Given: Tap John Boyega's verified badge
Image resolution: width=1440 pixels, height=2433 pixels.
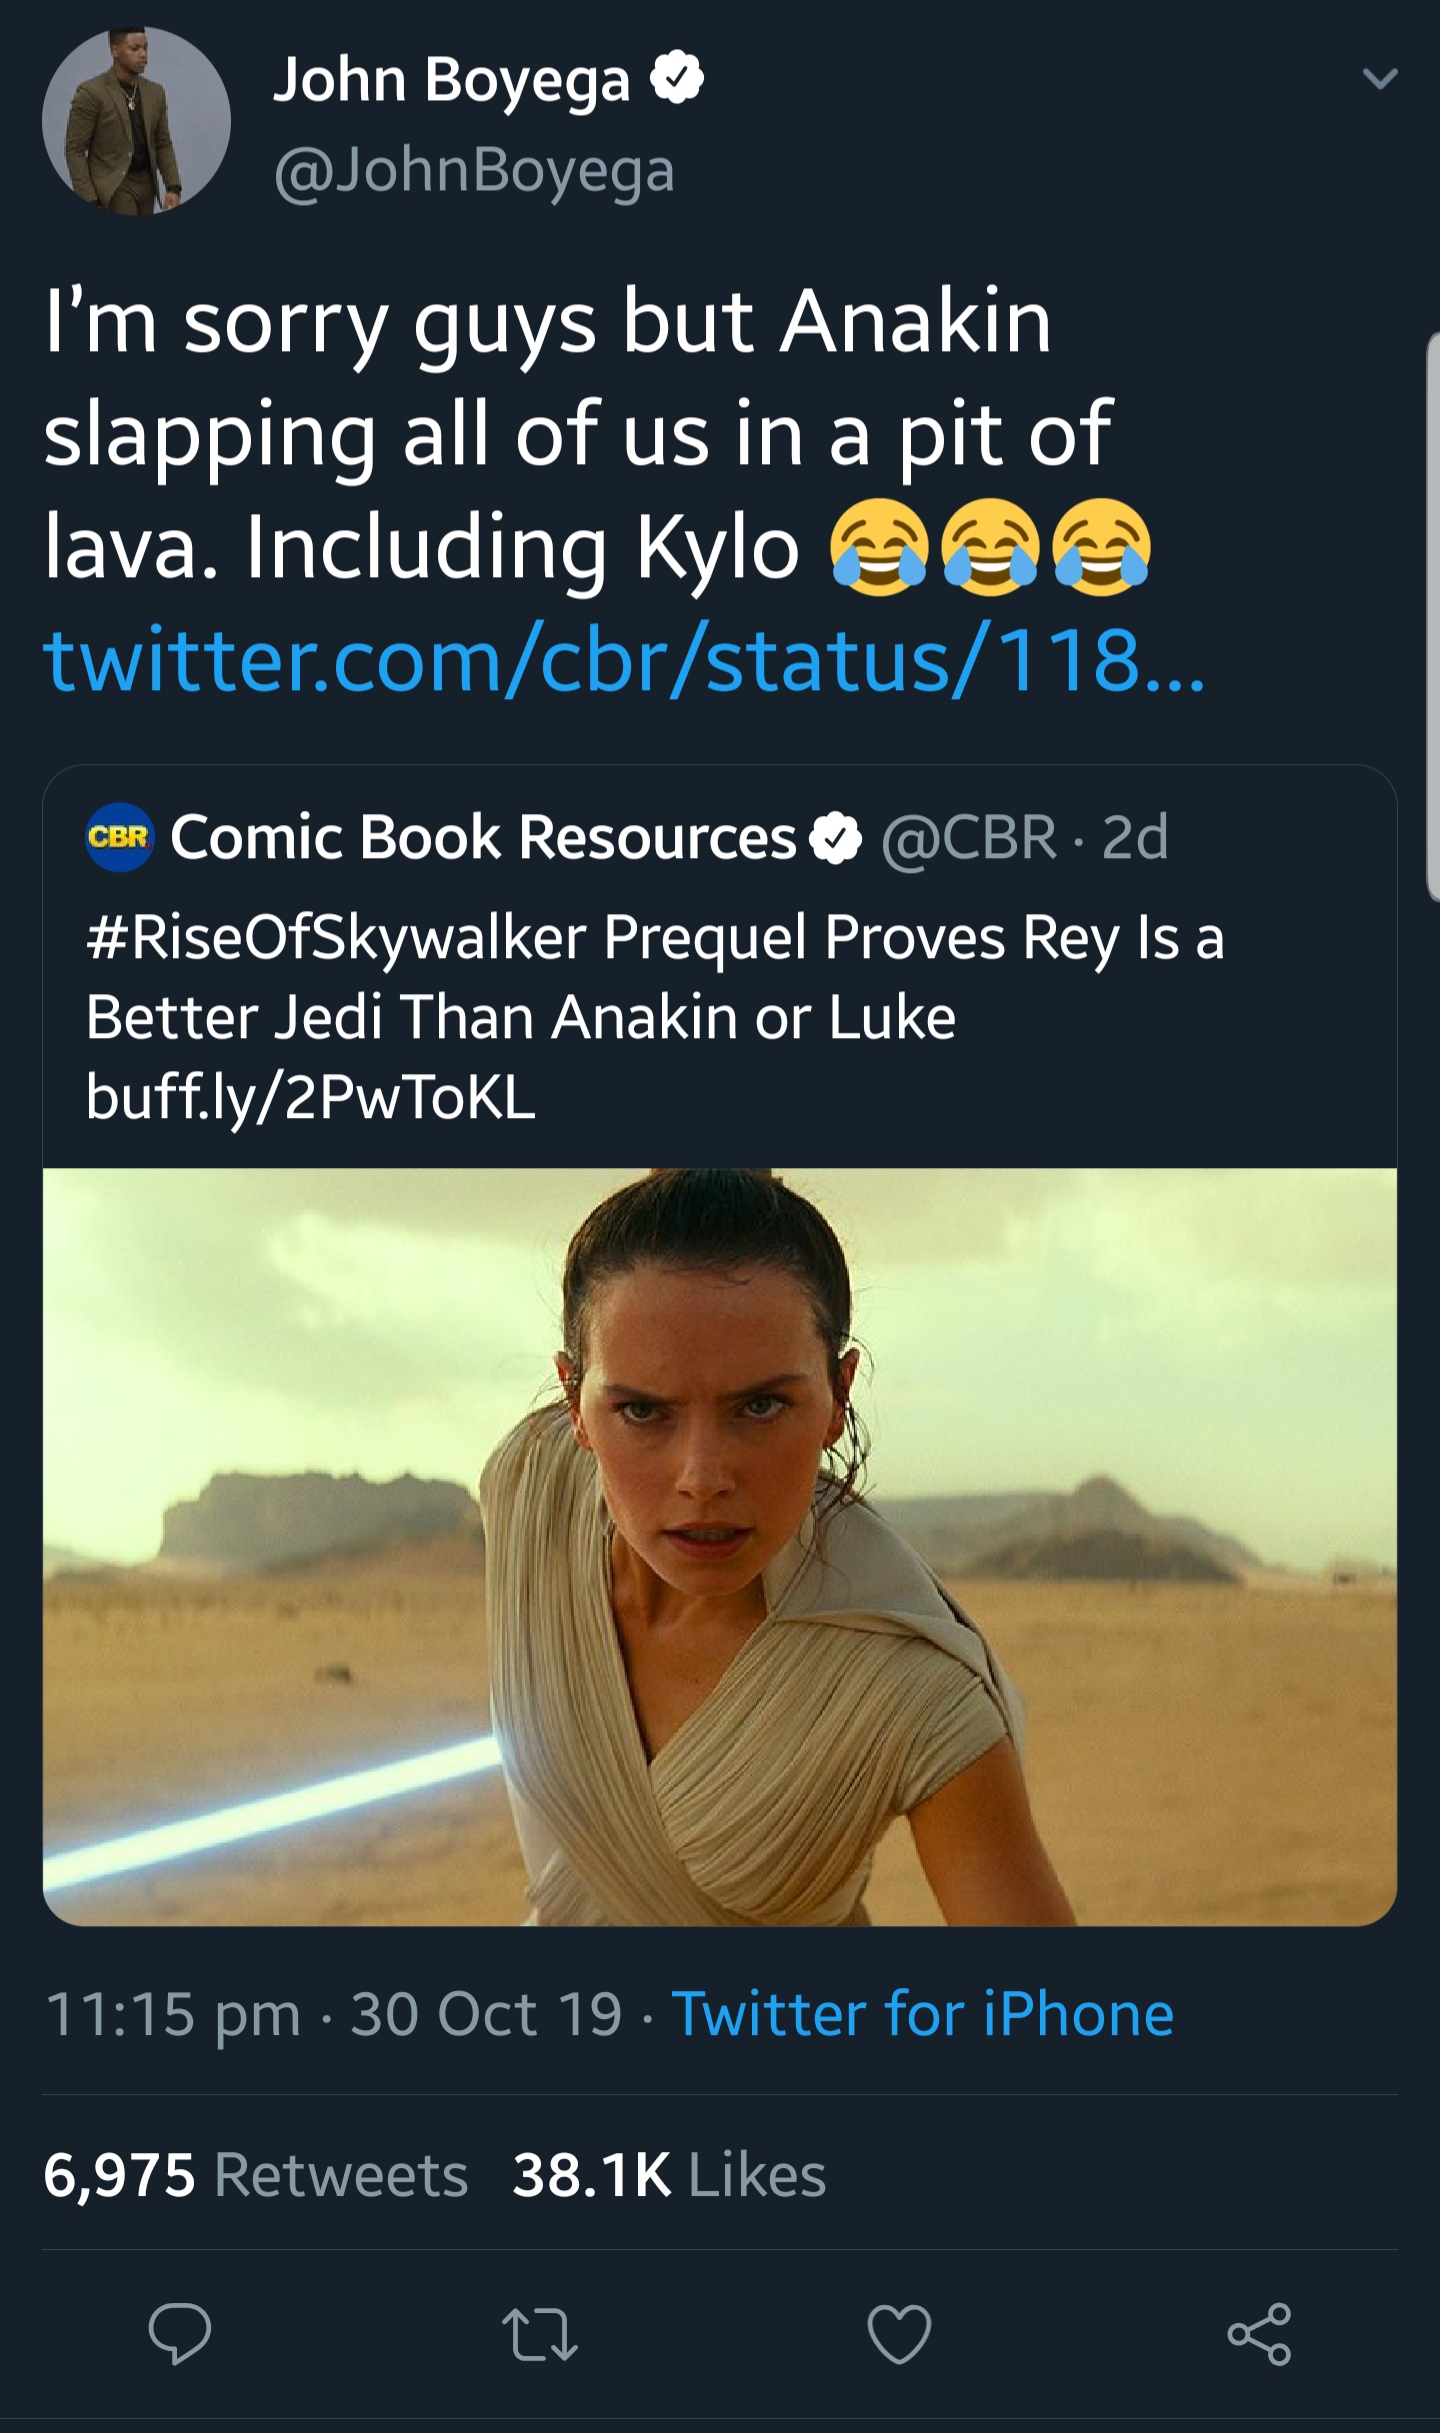Looking at the screenshot, I should (677, 80).
